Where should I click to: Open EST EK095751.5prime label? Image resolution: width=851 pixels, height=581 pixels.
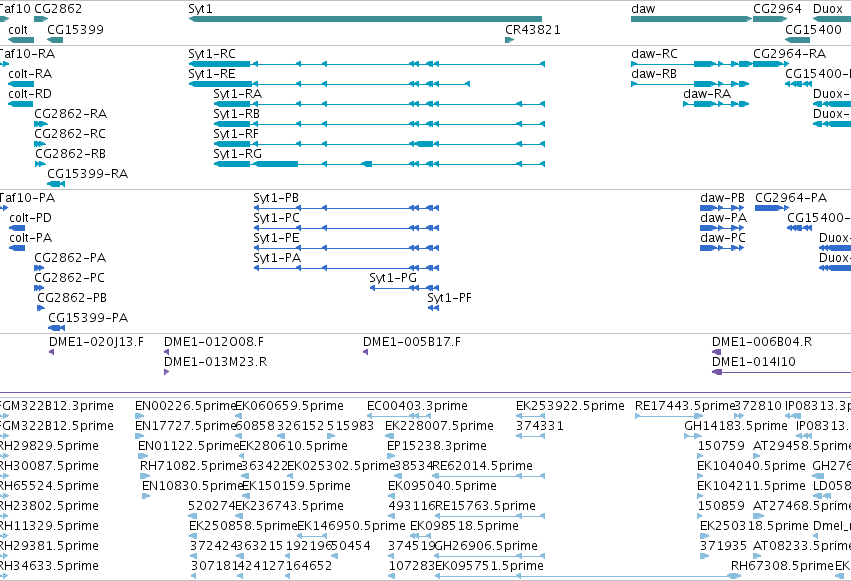point(490,566)
